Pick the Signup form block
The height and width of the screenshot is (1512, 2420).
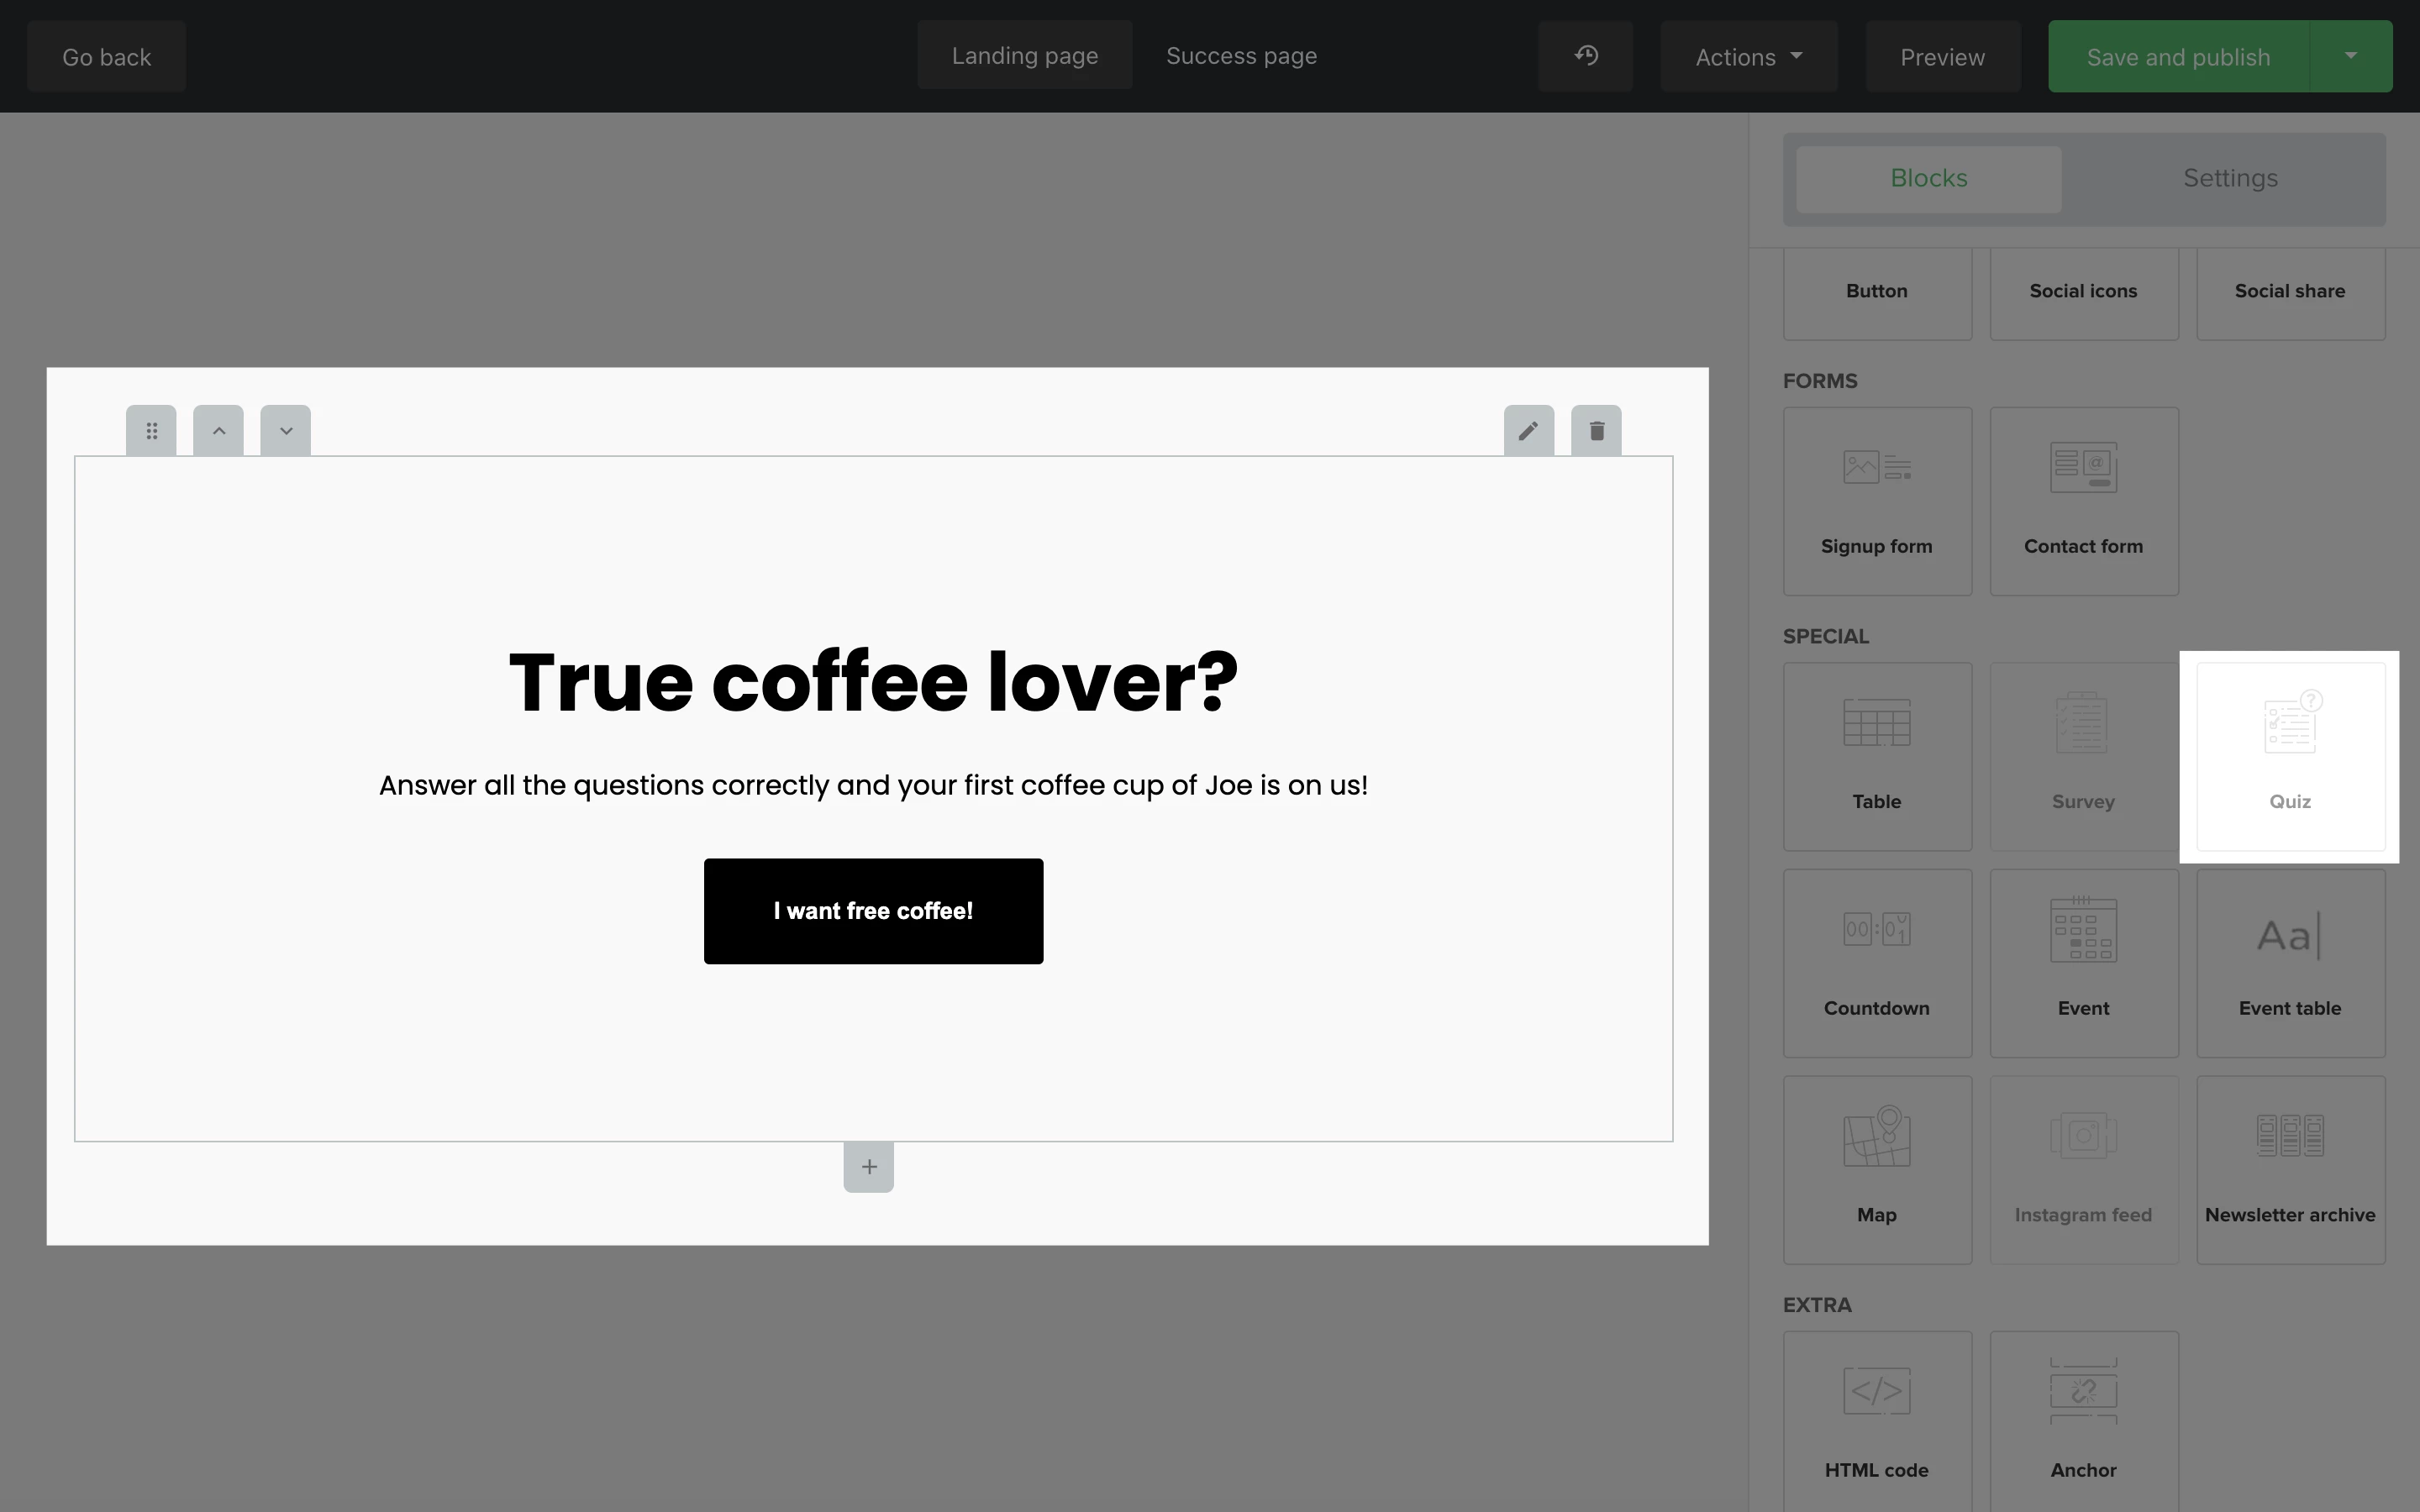tap(1876, 500)
